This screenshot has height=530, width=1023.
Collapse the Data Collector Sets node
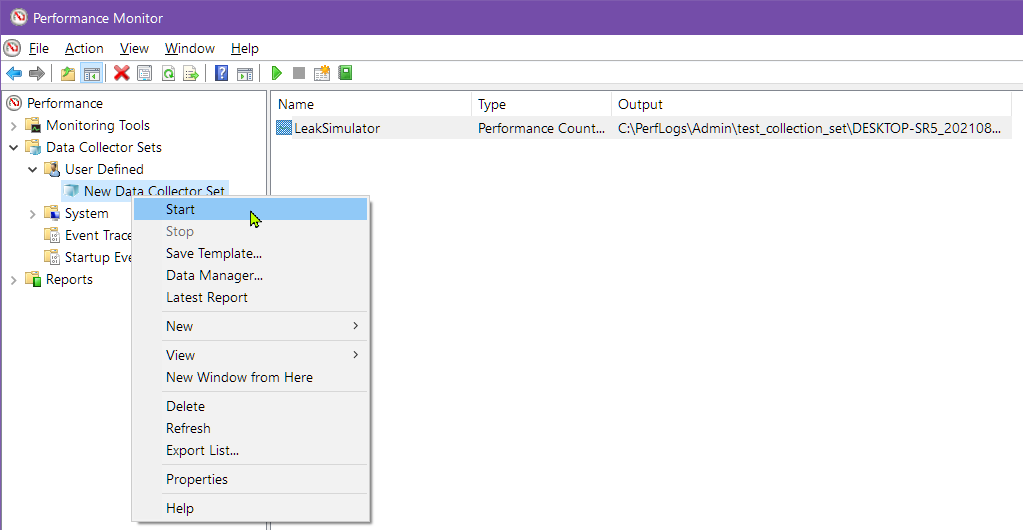pos(14,148)
